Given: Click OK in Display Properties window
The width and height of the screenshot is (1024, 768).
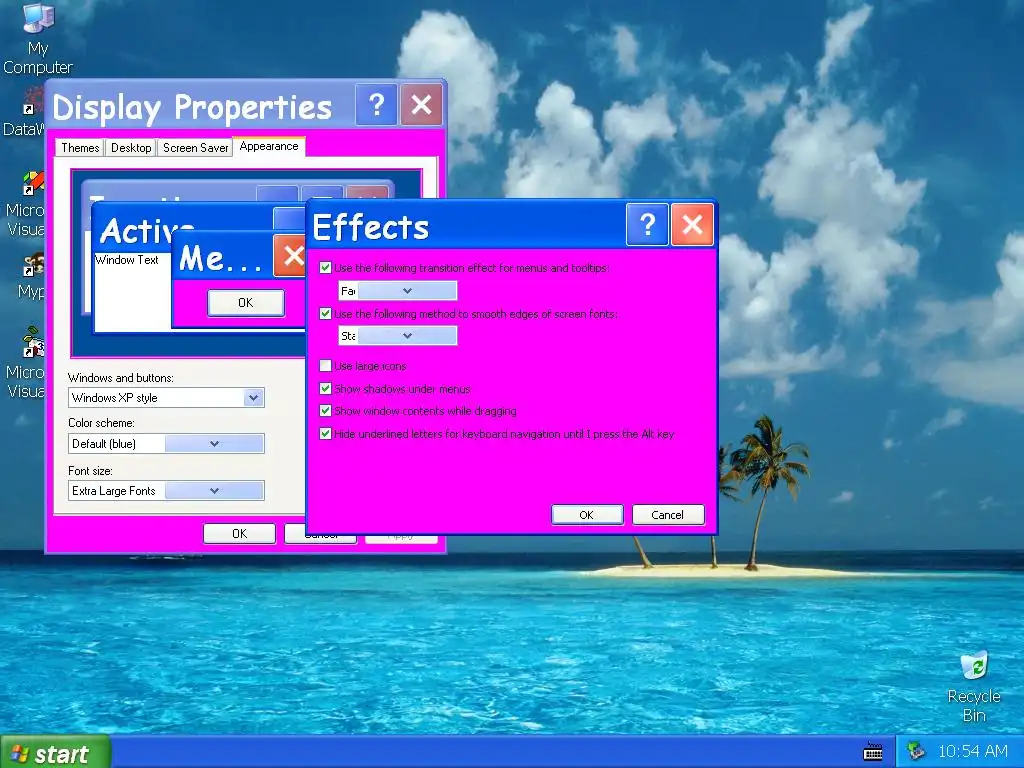Looking at the screenshot, I should (240, 534).
